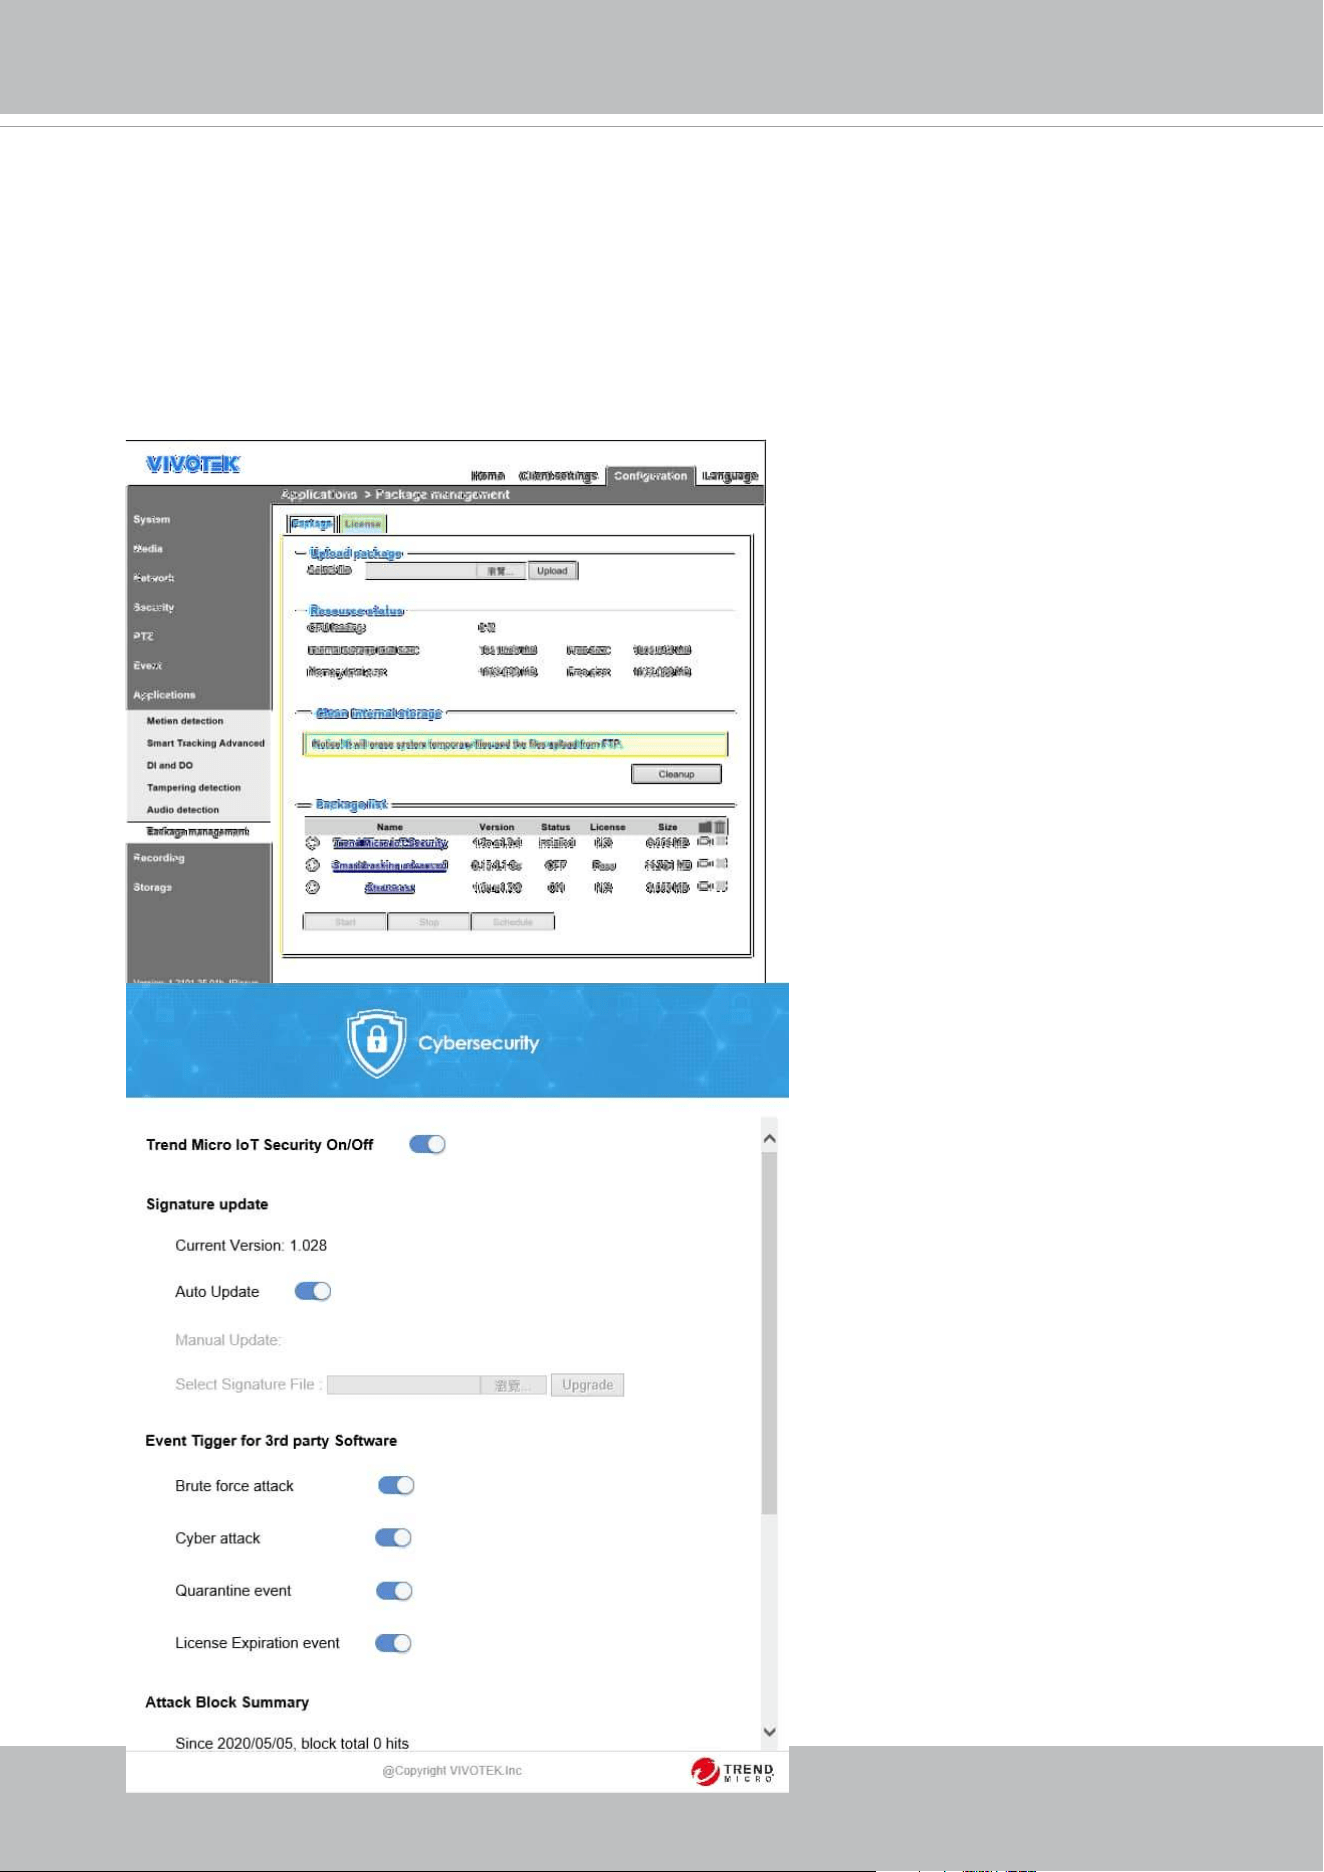Open the Smart tracking advanced package link
The image size is (1324, 1872).
click(x=390, y=865)
